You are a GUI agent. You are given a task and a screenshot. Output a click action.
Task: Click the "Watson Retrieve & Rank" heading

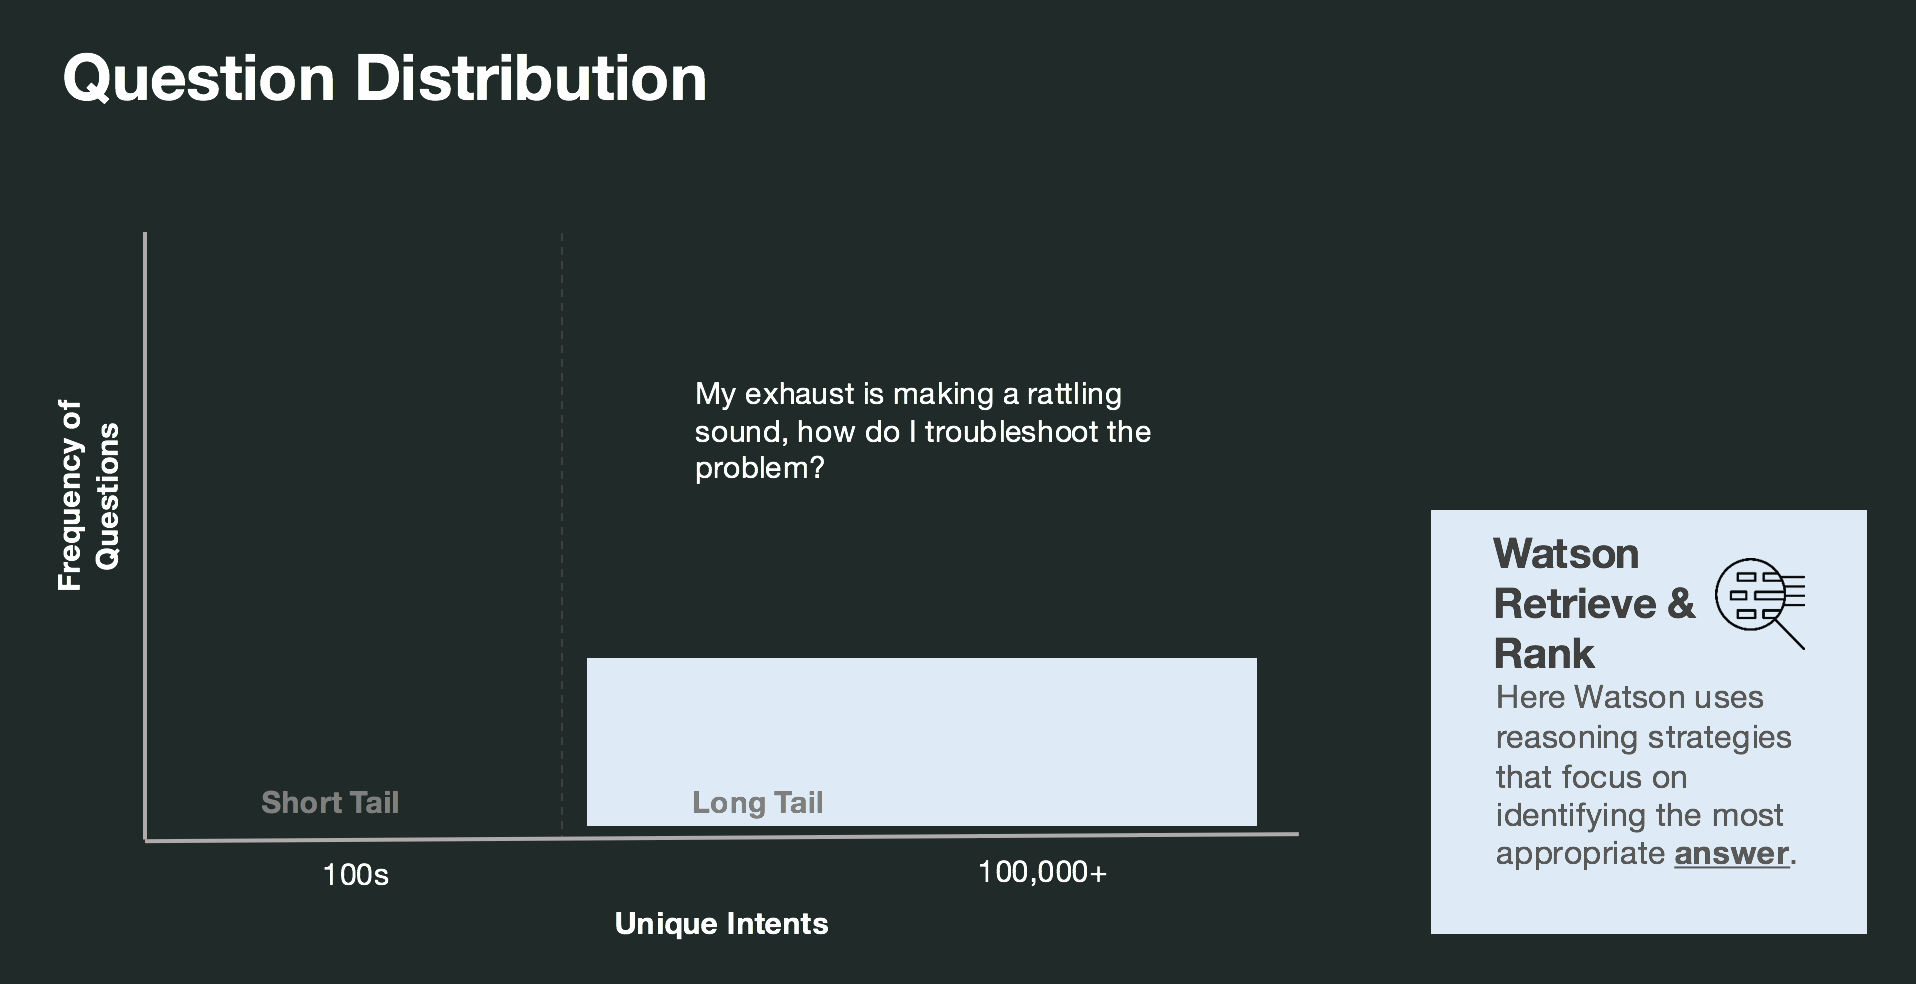(x=1593, y=603)
